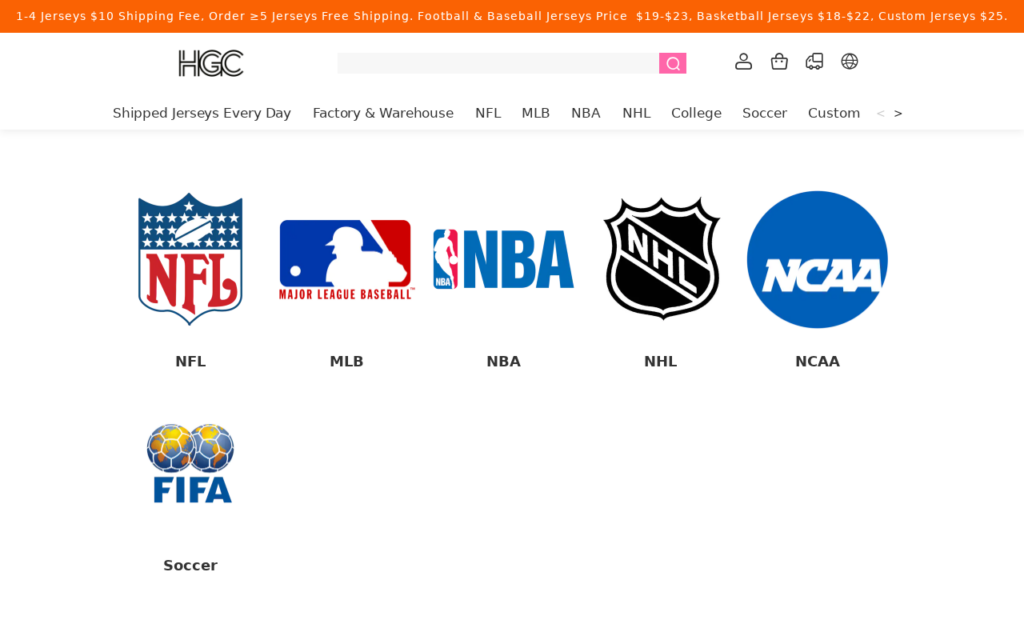This screenshot has width=1024, height=640.
Task: Click the left arrow in the navigation menu
Action: coord(880,114)
